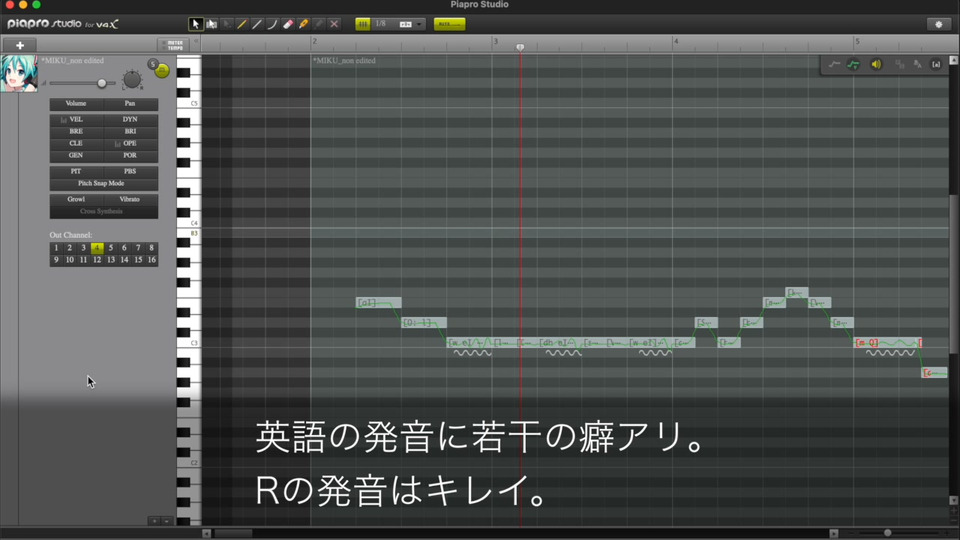Click the plus button below track panel
The image size is (960, 540).
154,521
